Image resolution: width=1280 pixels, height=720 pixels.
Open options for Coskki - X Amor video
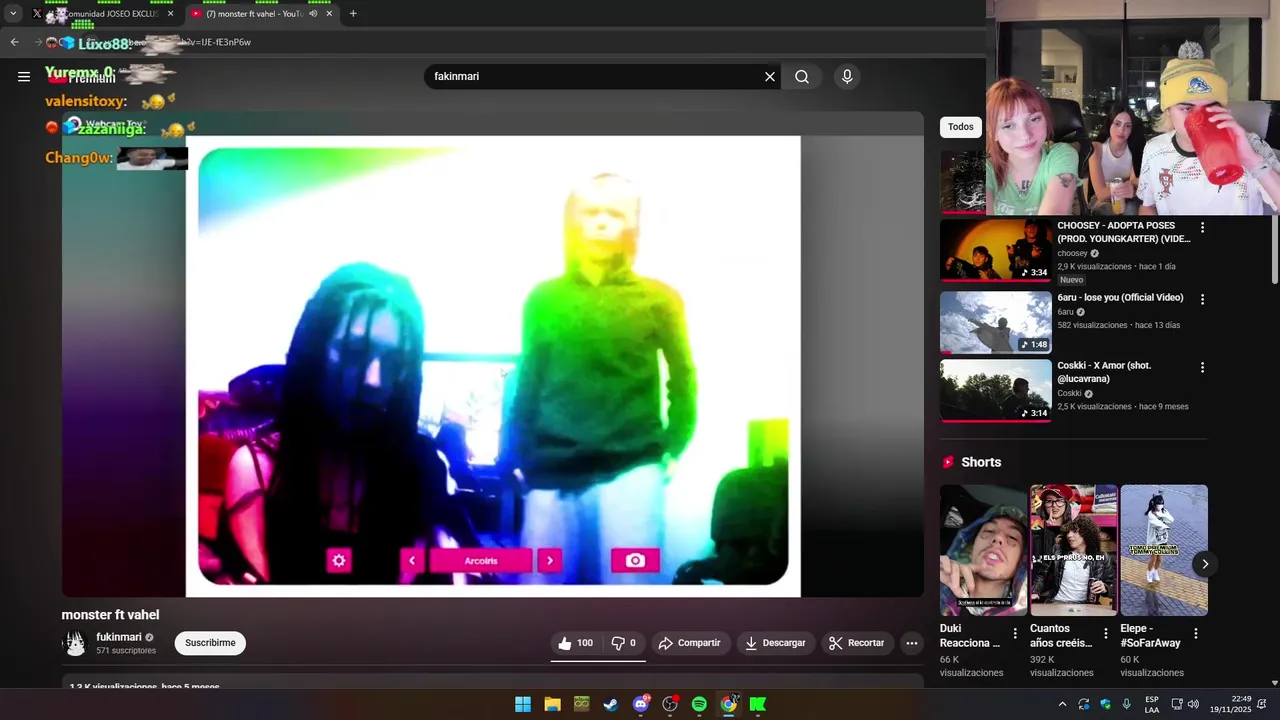[1202, 368]
